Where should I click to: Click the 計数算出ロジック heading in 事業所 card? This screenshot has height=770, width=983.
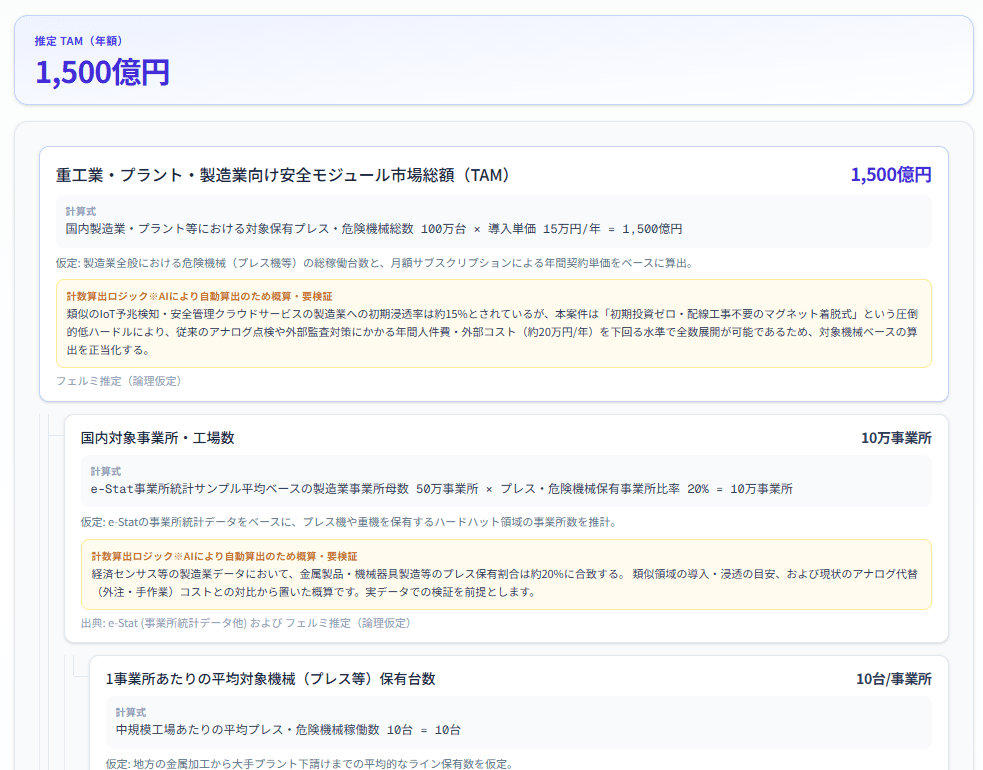pyautogui.click(x=224, y=556)
